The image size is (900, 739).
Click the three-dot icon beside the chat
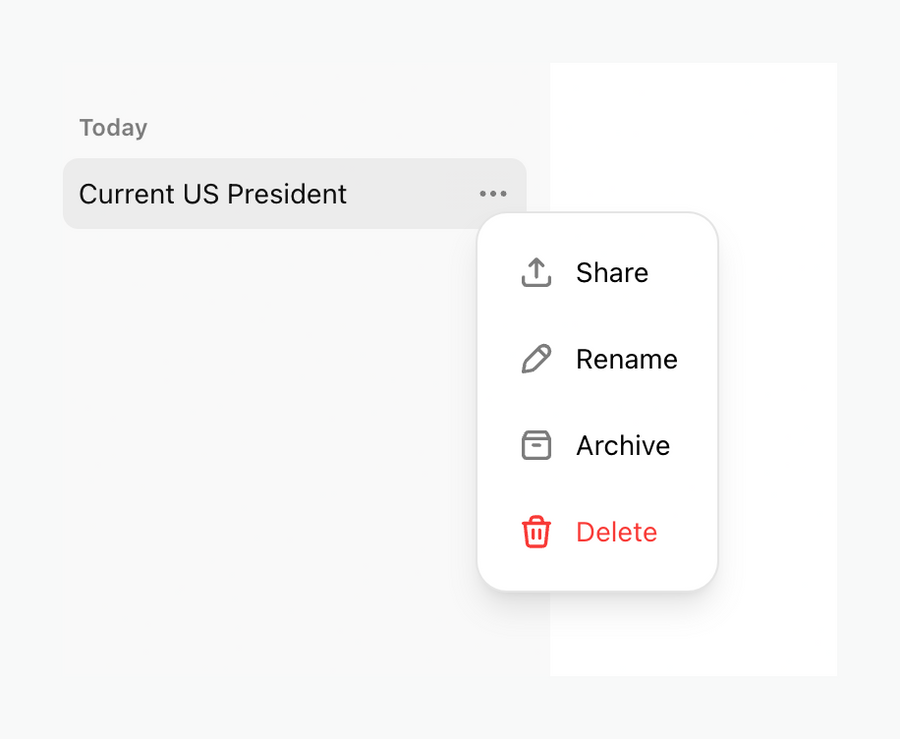(492, 193)
